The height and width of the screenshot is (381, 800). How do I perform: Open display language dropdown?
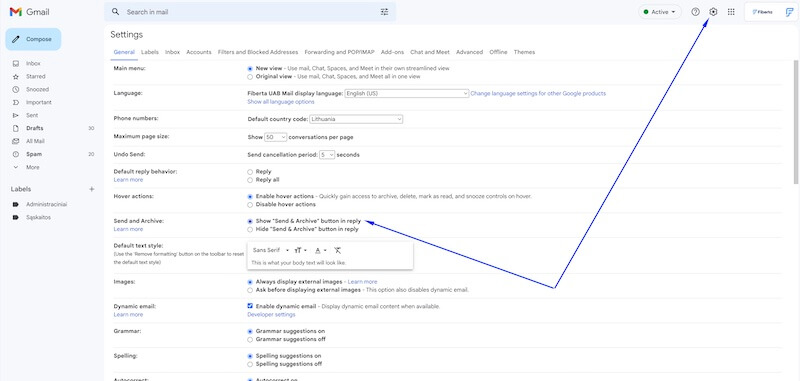coord(407,93)
